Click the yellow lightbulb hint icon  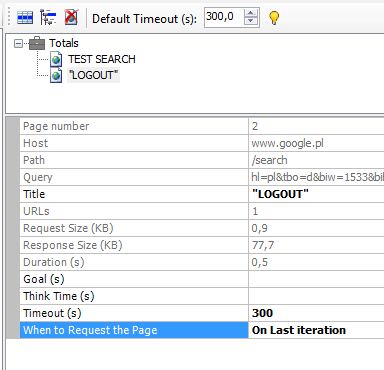(274, 18)
